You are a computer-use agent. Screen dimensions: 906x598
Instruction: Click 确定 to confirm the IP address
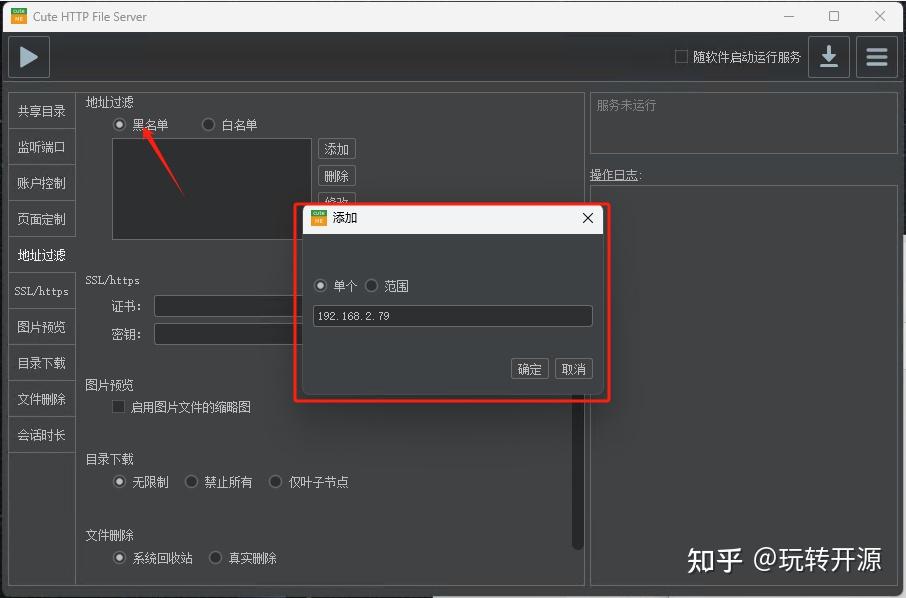(x=529, y=368)
